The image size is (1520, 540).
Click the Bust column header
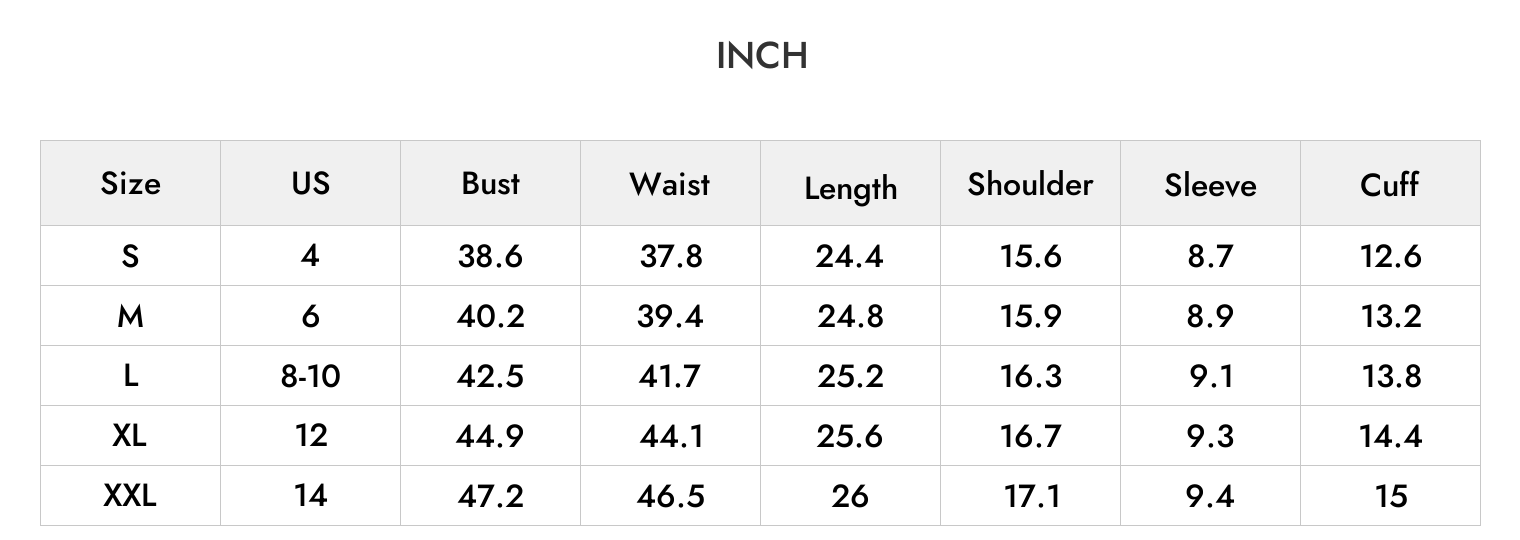coord(490,183)
